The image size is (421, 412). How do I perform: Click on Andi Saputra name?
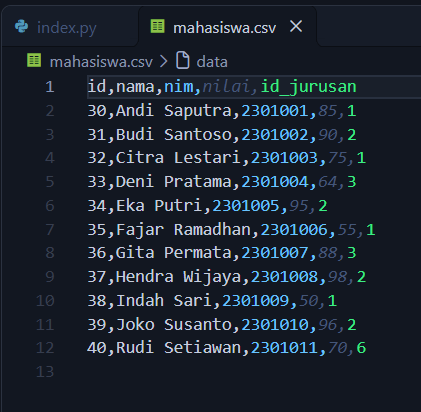tap(173, 111)
